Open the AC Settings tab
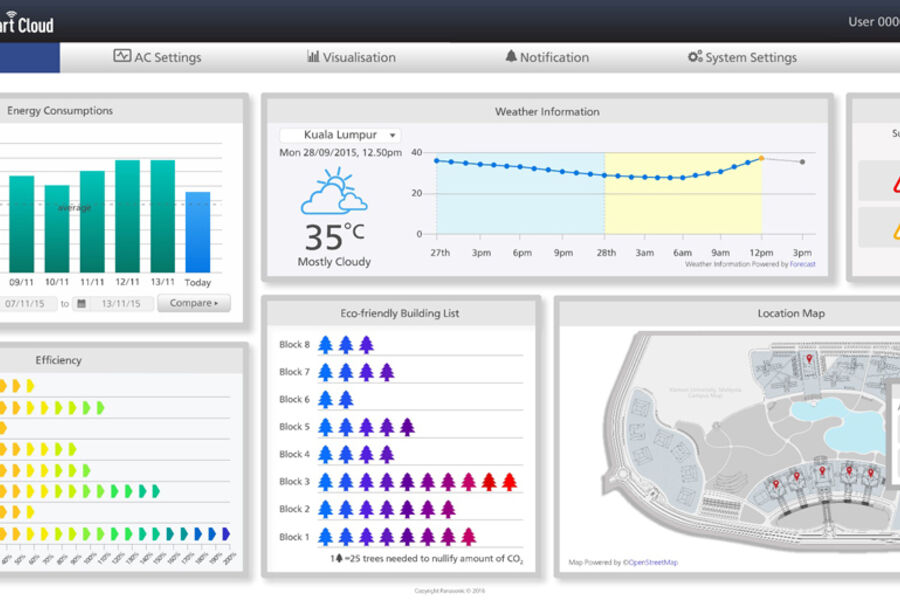 tap(157, 57)
